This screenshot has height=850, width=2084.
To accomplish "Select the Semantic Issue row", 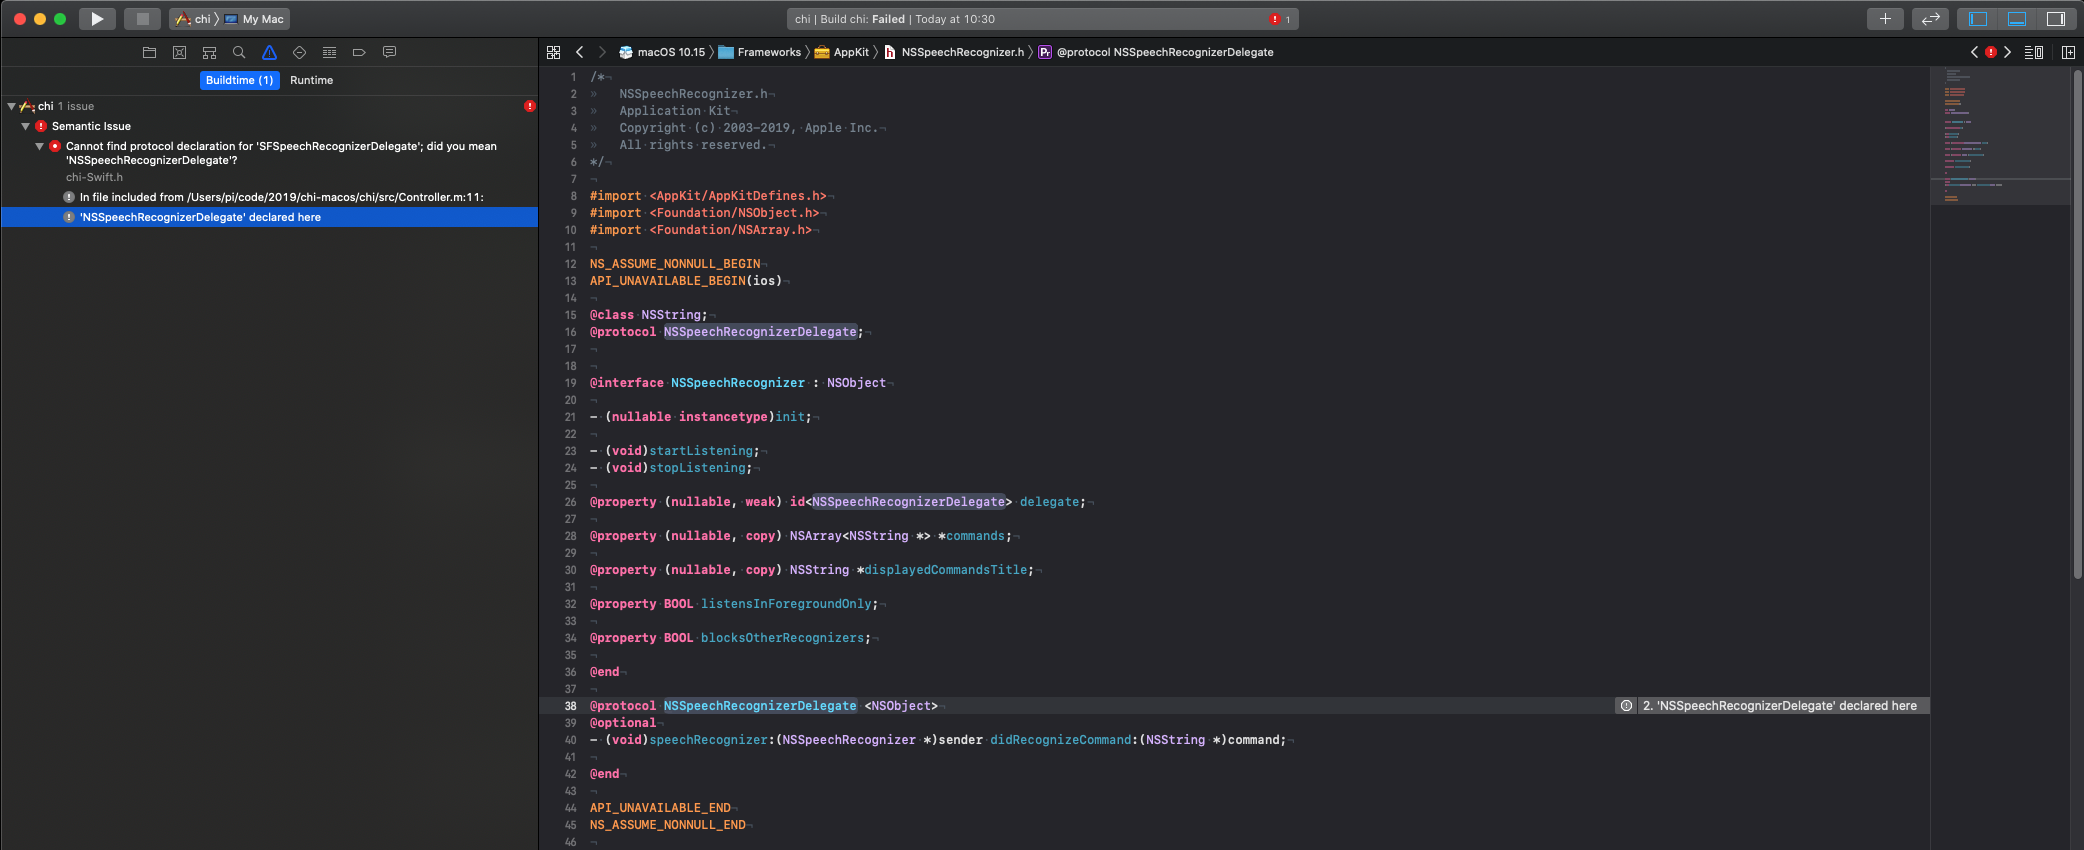I will [269, 126].
